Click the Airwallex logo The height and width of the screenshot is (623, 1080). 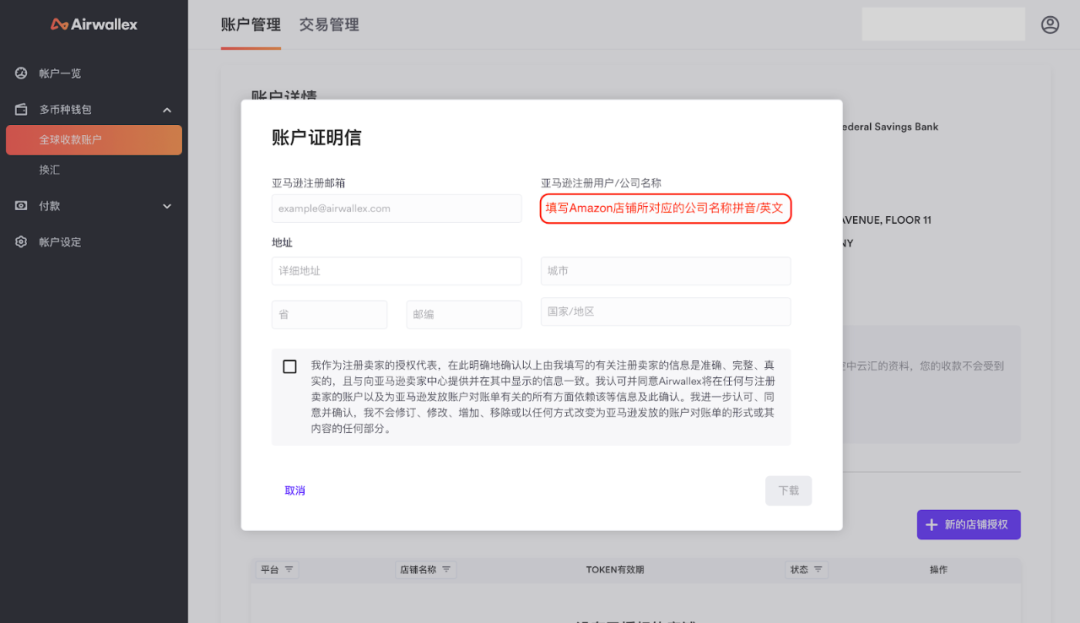pos(93,23)
